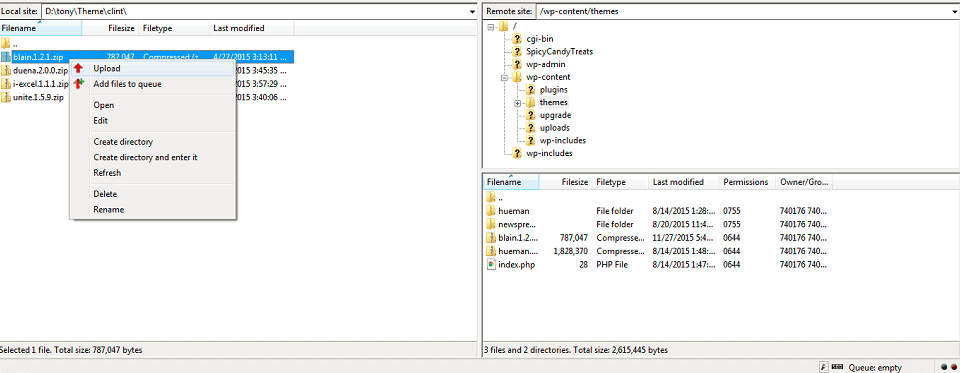The image size is (960, 373).
Task: Click the Queue: empty status text
Action: point(875,367)
